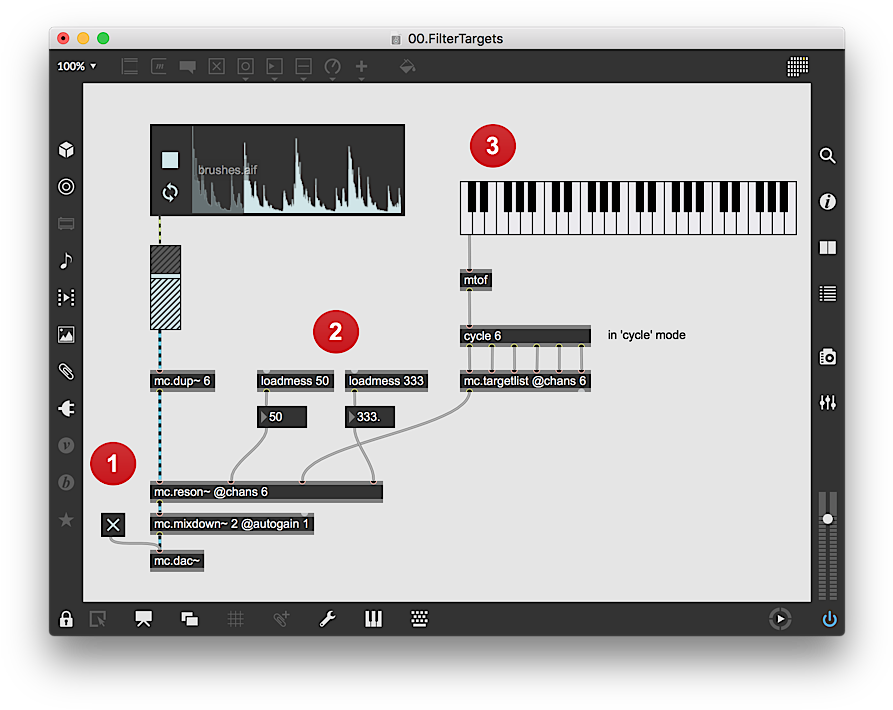Open the plug-ins browser icon
Image resolution: width=893 pixels, height=710 pixels.
tap(66, 409)
